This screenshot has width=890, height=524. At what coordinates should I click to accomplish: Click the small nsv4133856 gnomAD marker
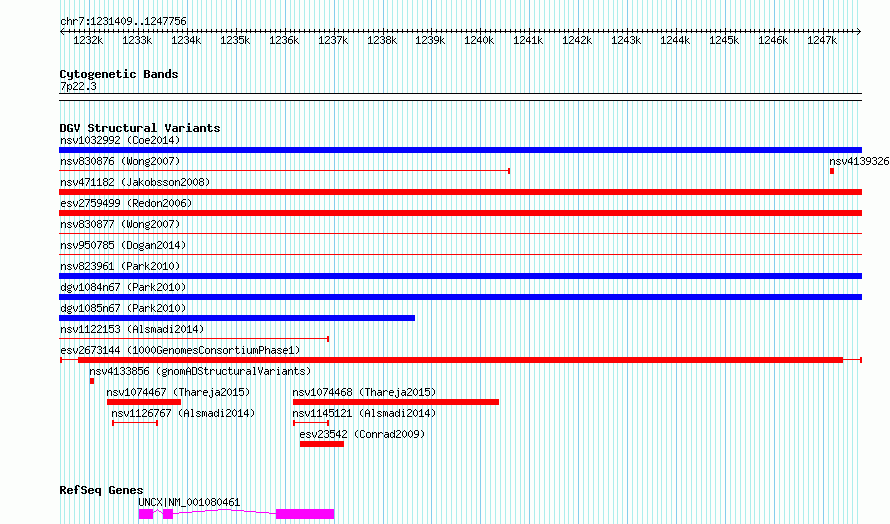[92, 381]
